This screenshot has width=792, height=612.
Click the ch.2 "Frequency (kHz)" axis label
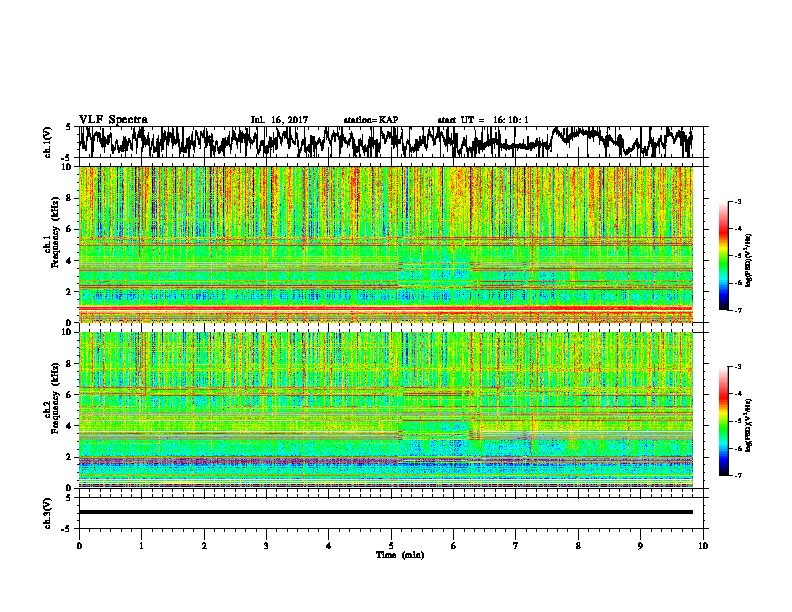[56, 398]
